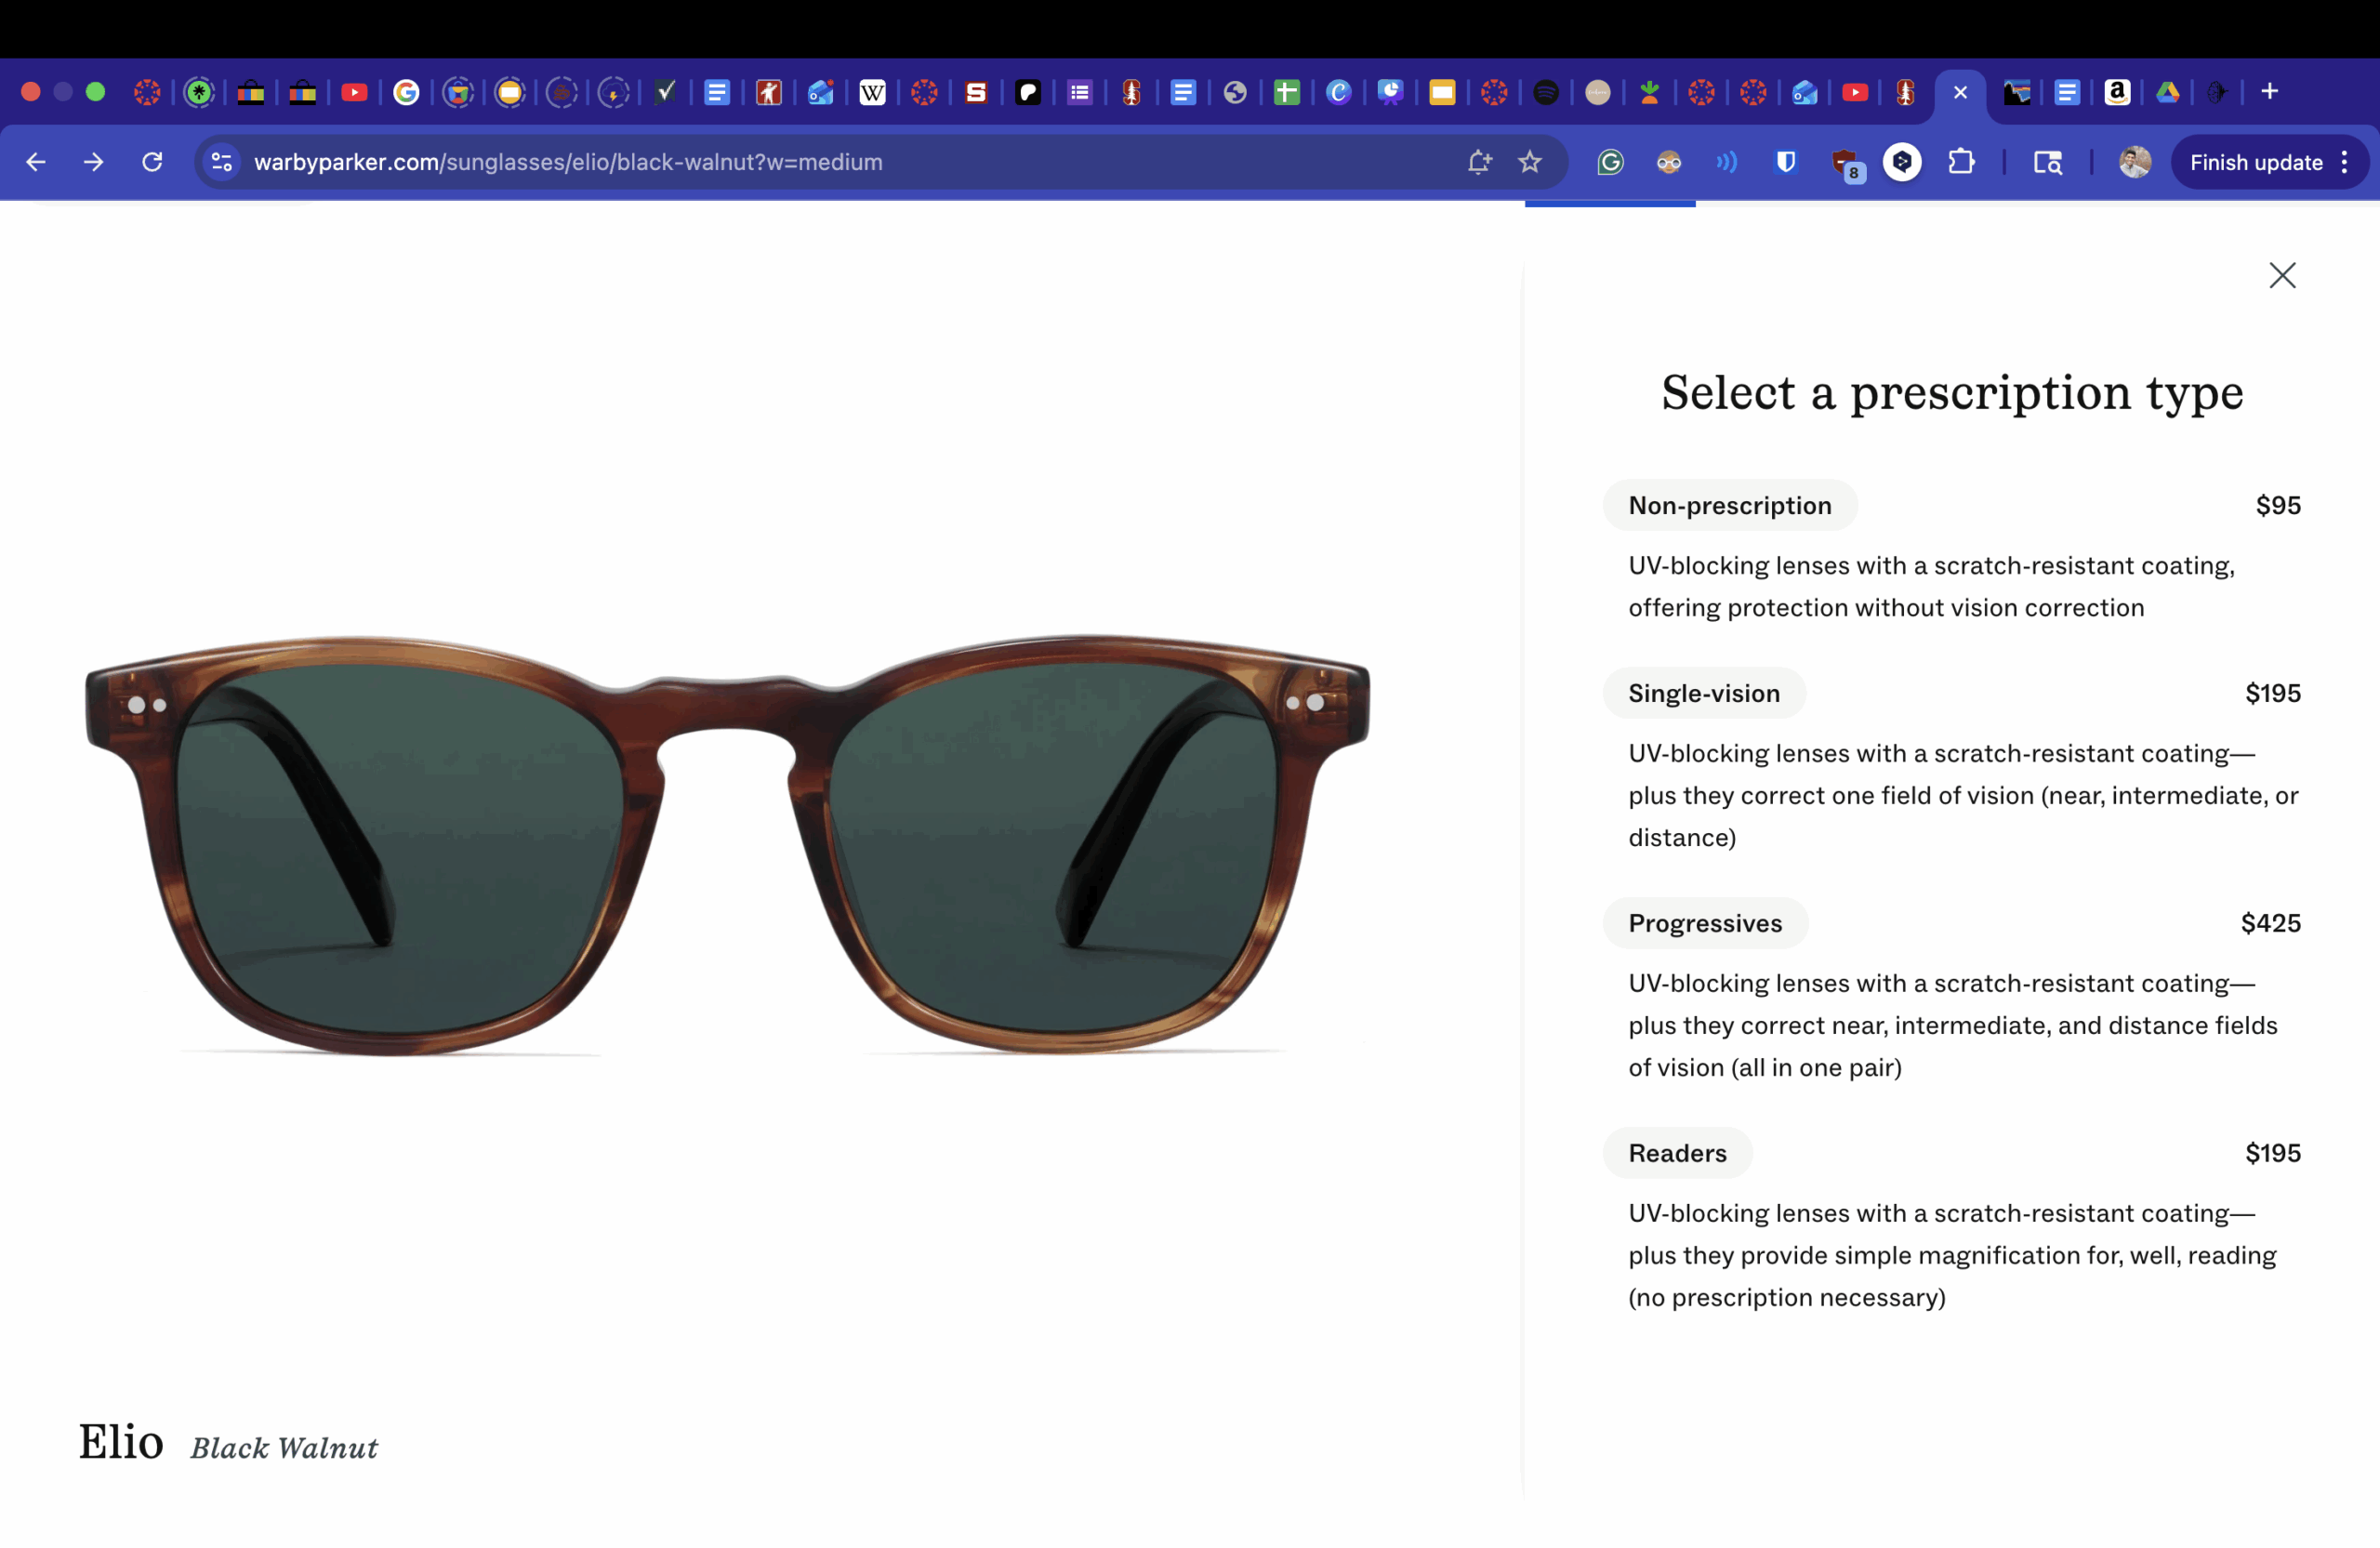The height and width of the screenshot is (1548, 2380).
Task: Select the Non-prescription option
Action: tap(1730, 505)
